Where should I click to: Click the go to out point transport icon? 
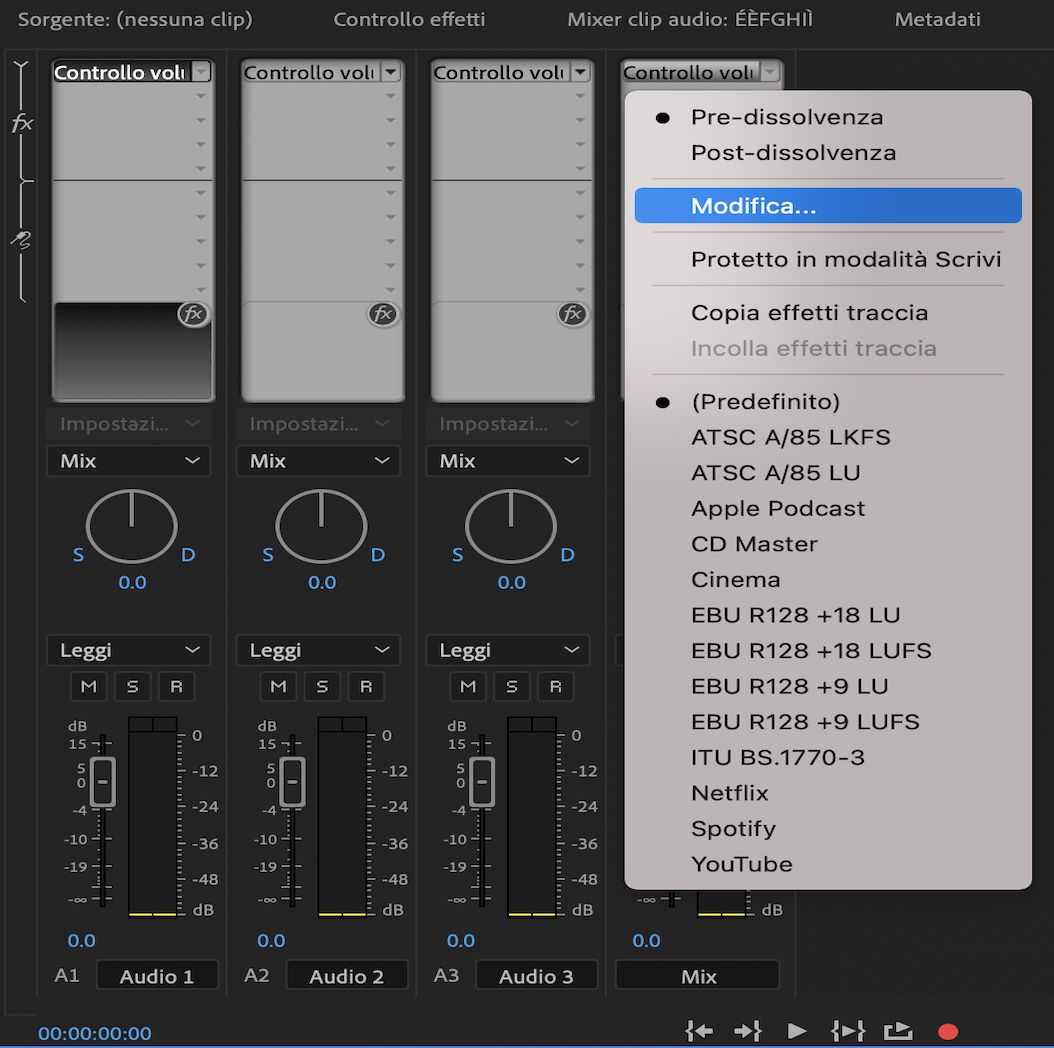pyautogui.click(x=747, y=1031)
